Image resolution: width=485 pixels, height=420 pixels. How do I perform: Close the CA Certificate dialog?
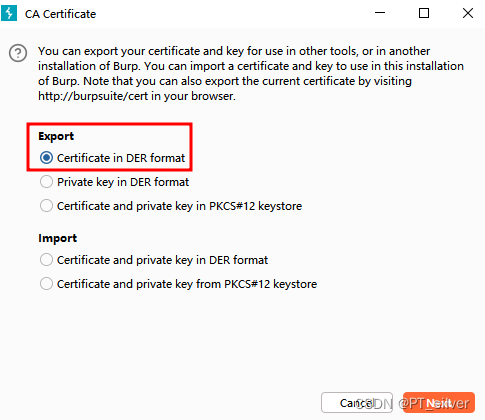coord(468,13)
